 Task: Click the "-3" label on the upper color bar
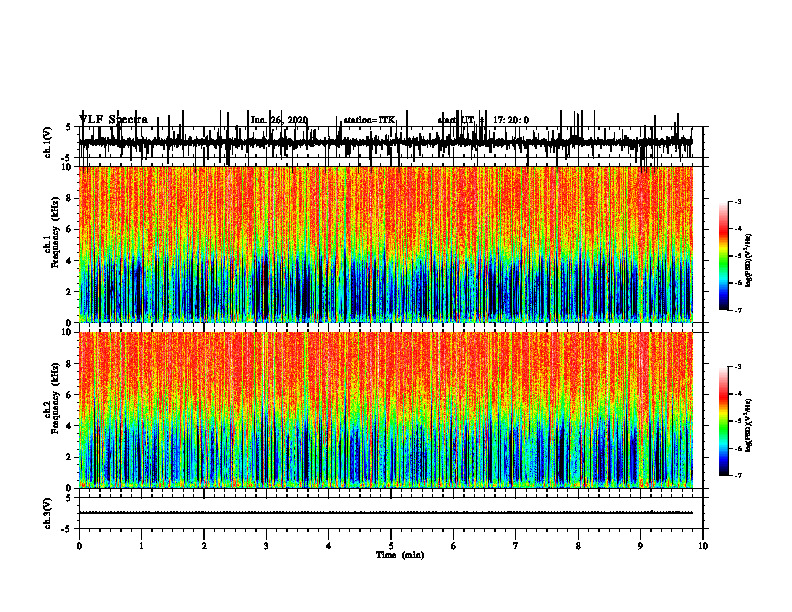737,201
